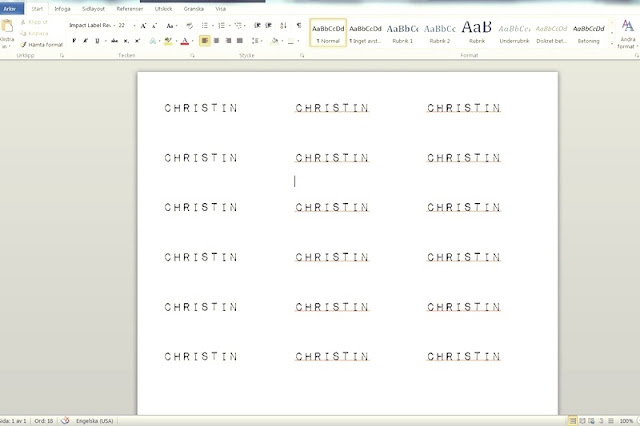The height and width of the screenshot is (426, 640).
Task: Switch to the Referenser tab
Action: click(130, 9)
